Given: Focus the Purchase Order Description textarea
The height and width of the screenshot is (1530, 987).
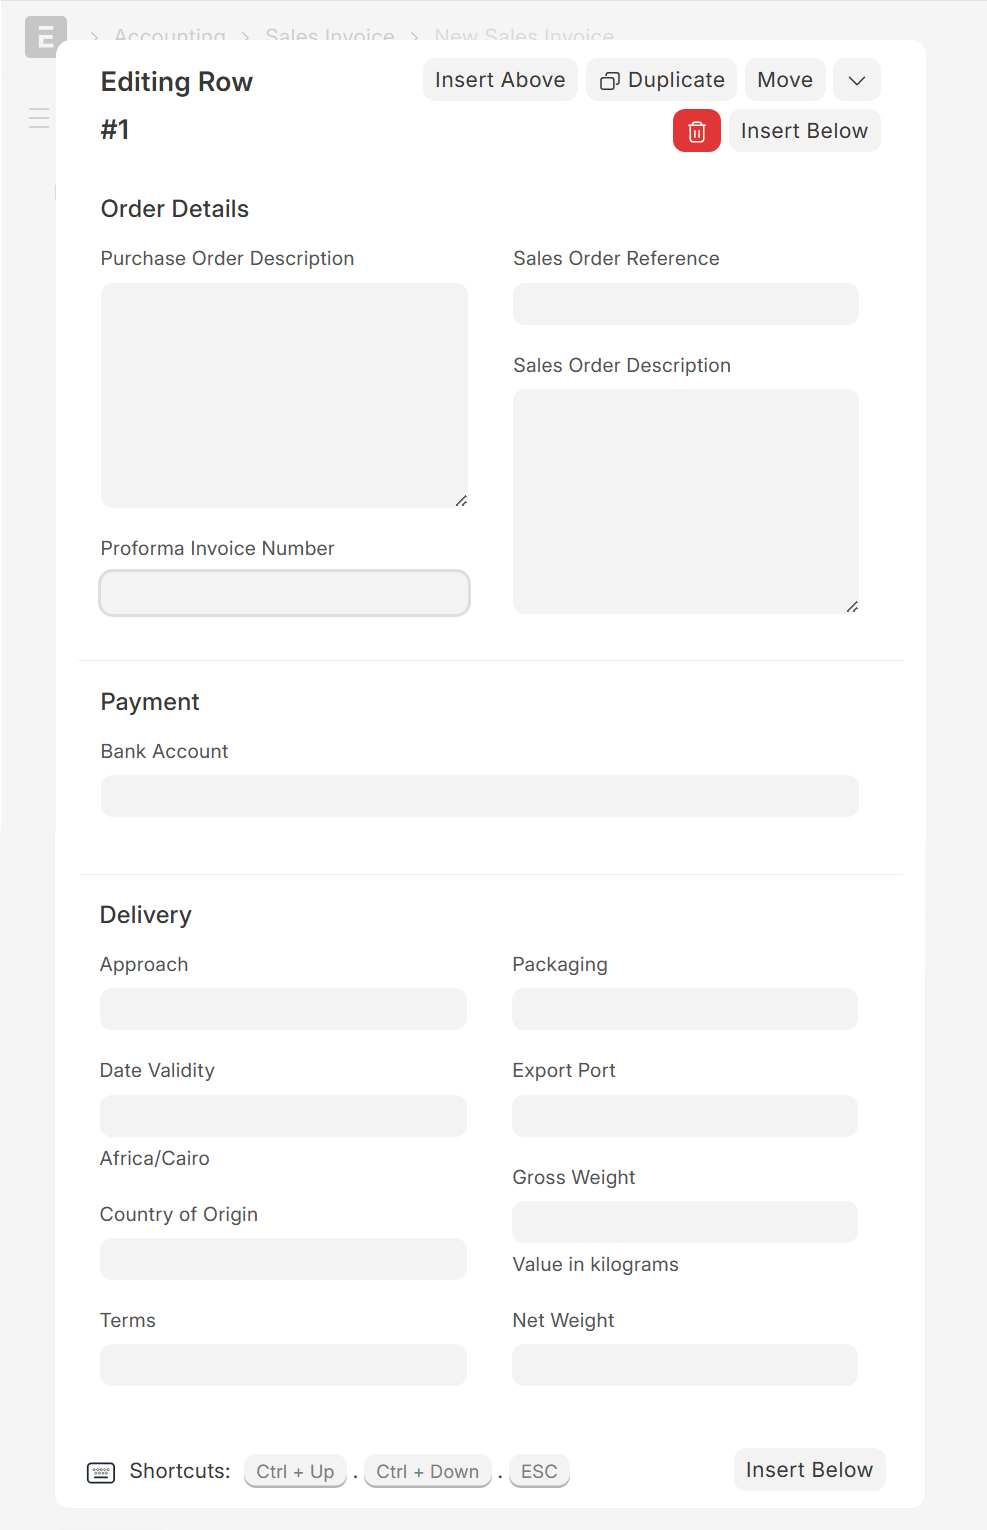Looking at the screenshot, I should [x=284, y=396].
